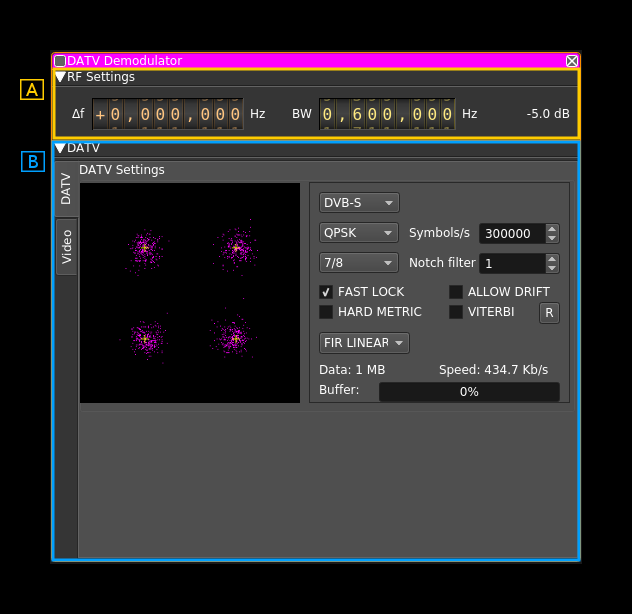The image size is (632, 614).
Task: Open the 7/8 FEC rate dropdown
Action: 359,263
